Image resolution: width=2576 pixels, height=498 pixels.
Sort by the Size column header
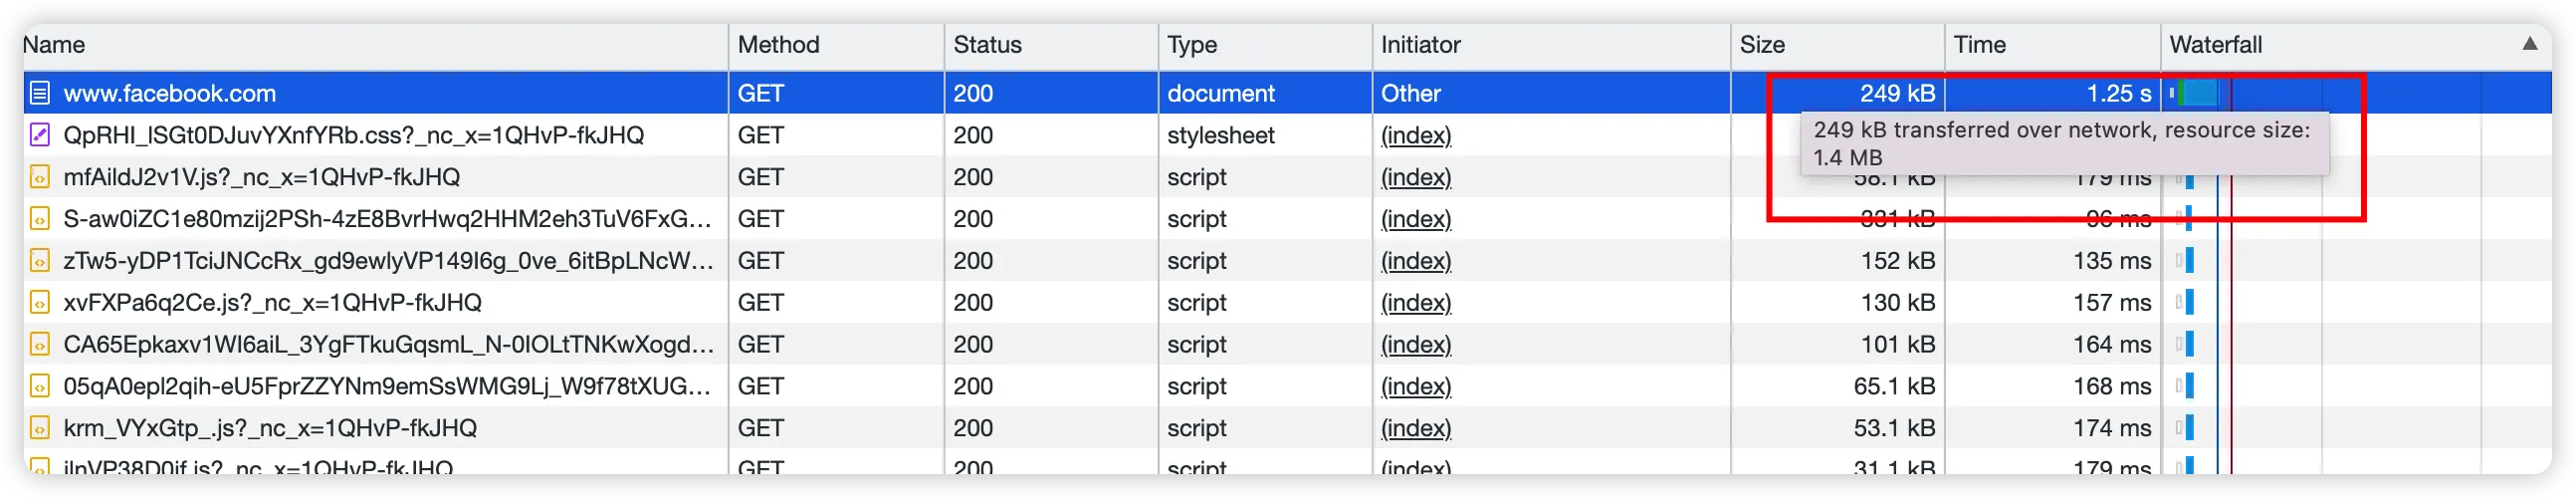[1838, 45]
